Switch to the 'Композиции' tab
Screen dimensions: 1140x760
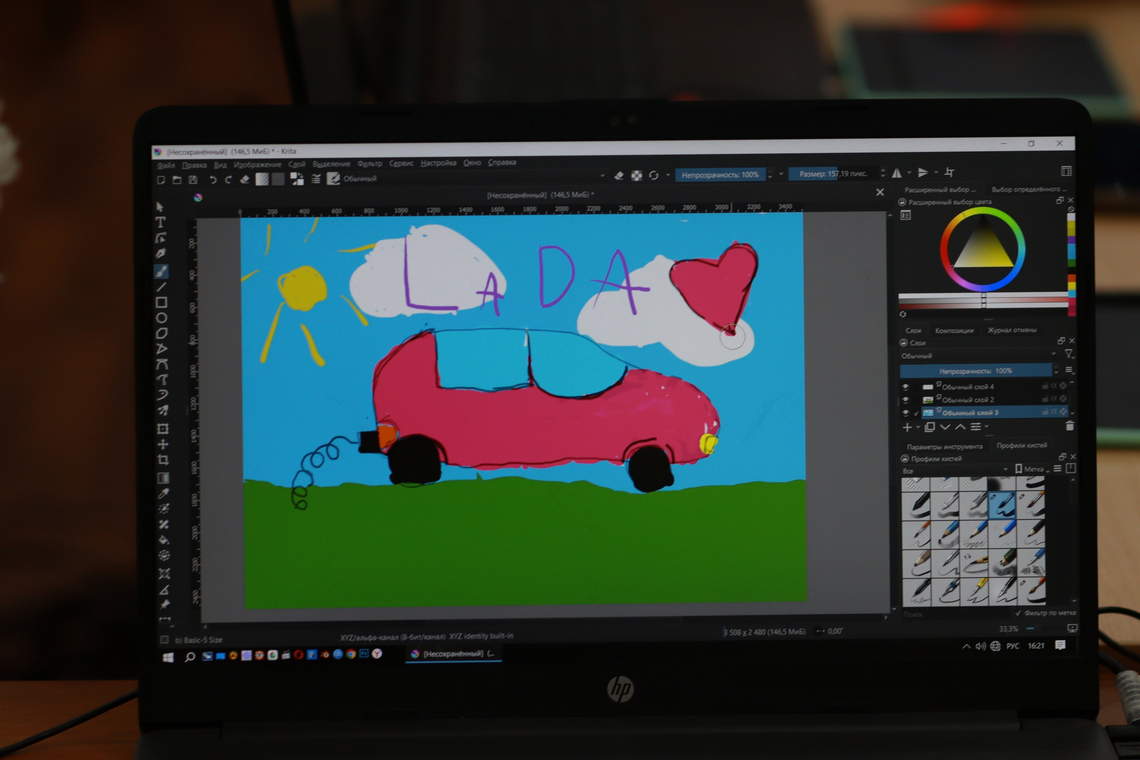[x=954, y=330]
